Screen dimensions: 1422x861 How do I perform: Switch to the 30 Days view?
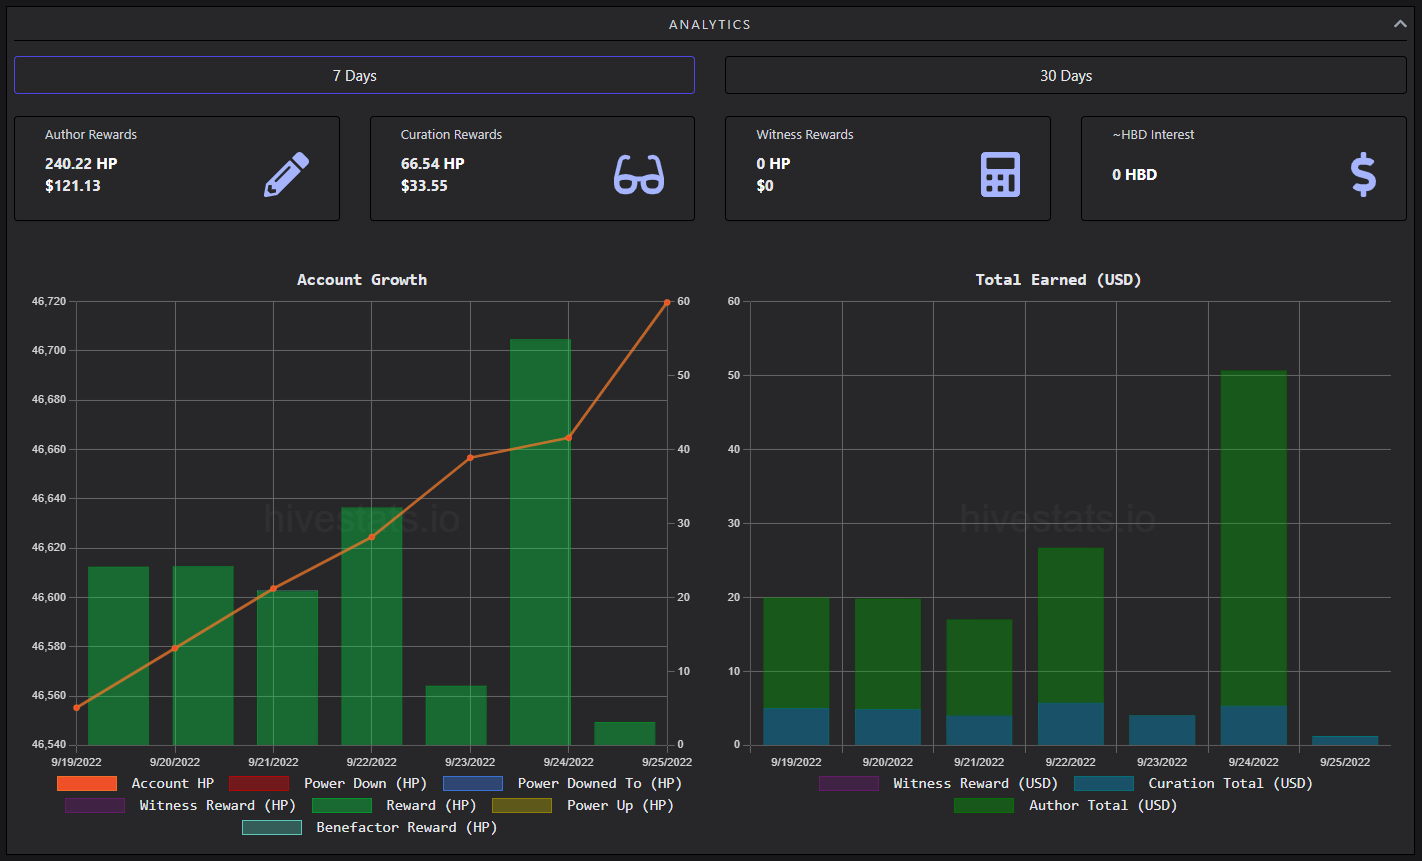pos(1066,75)
